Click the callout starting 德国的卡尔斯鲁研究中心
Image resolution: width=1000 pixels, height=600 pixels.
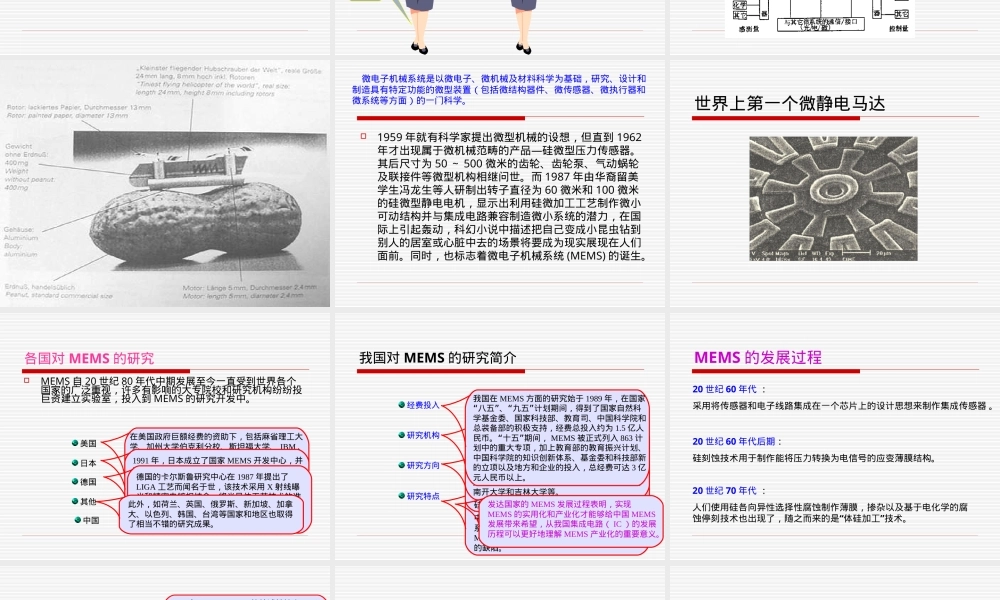[220, 481]
